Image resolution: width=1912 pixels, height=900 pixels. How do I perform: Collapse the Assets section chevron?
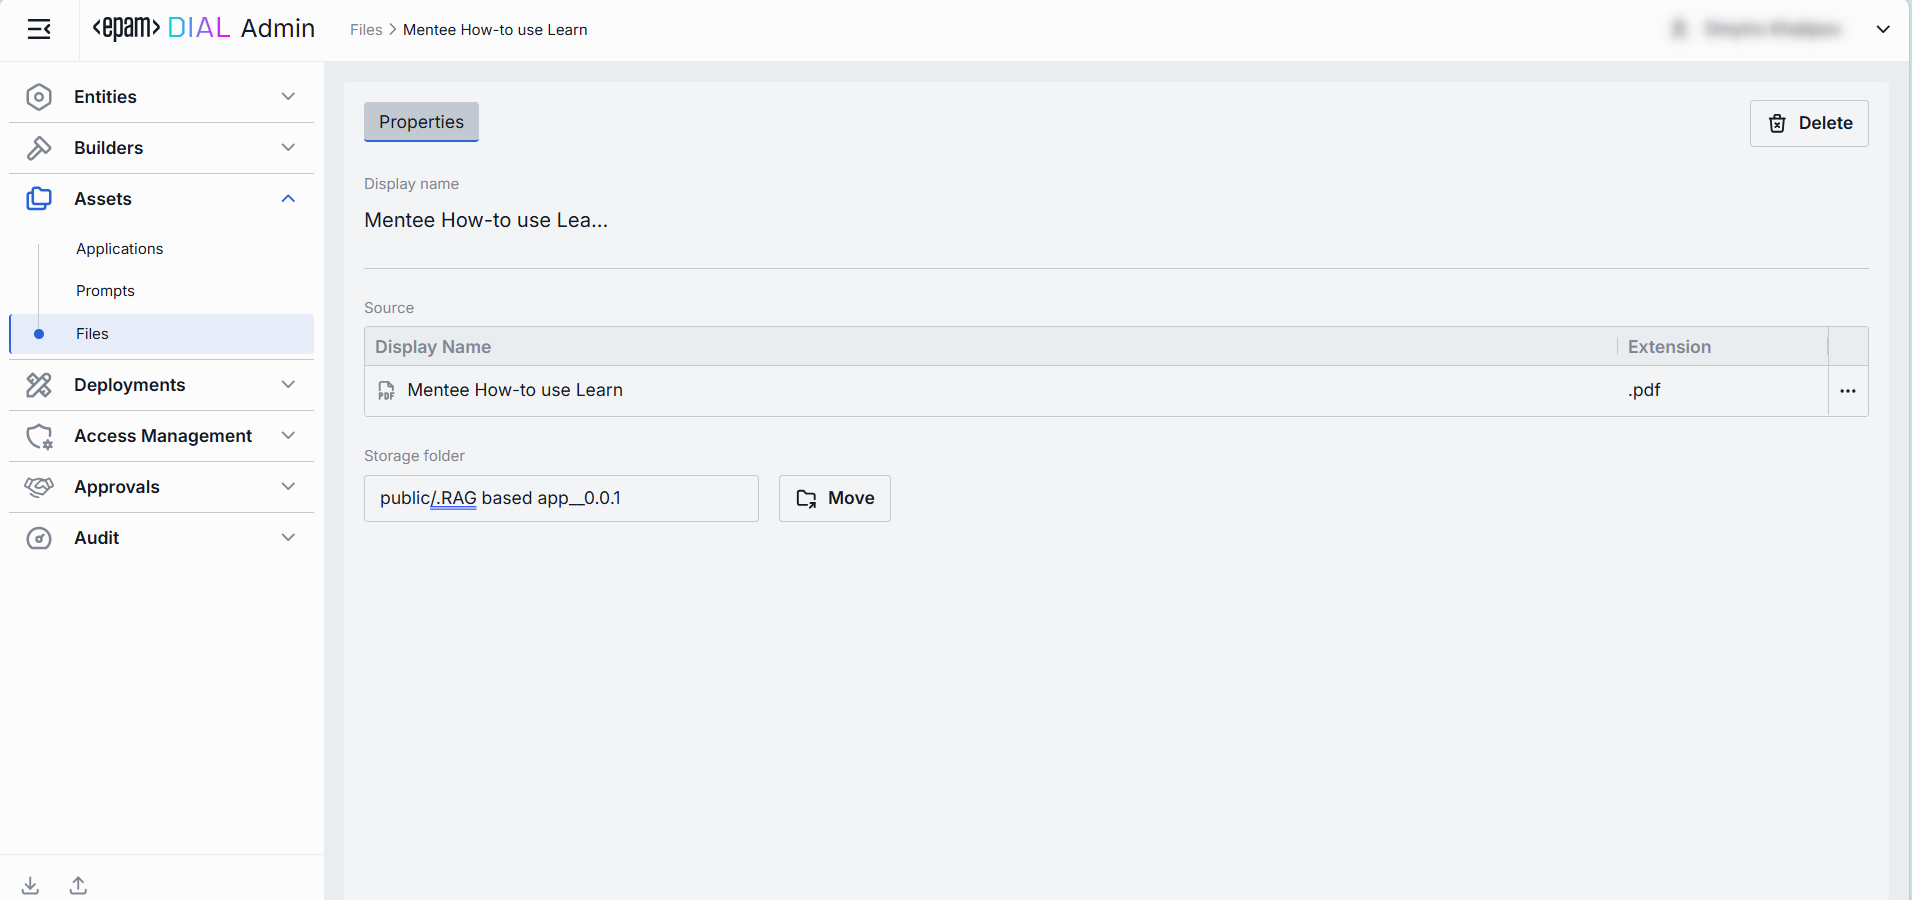coord(288,199)
